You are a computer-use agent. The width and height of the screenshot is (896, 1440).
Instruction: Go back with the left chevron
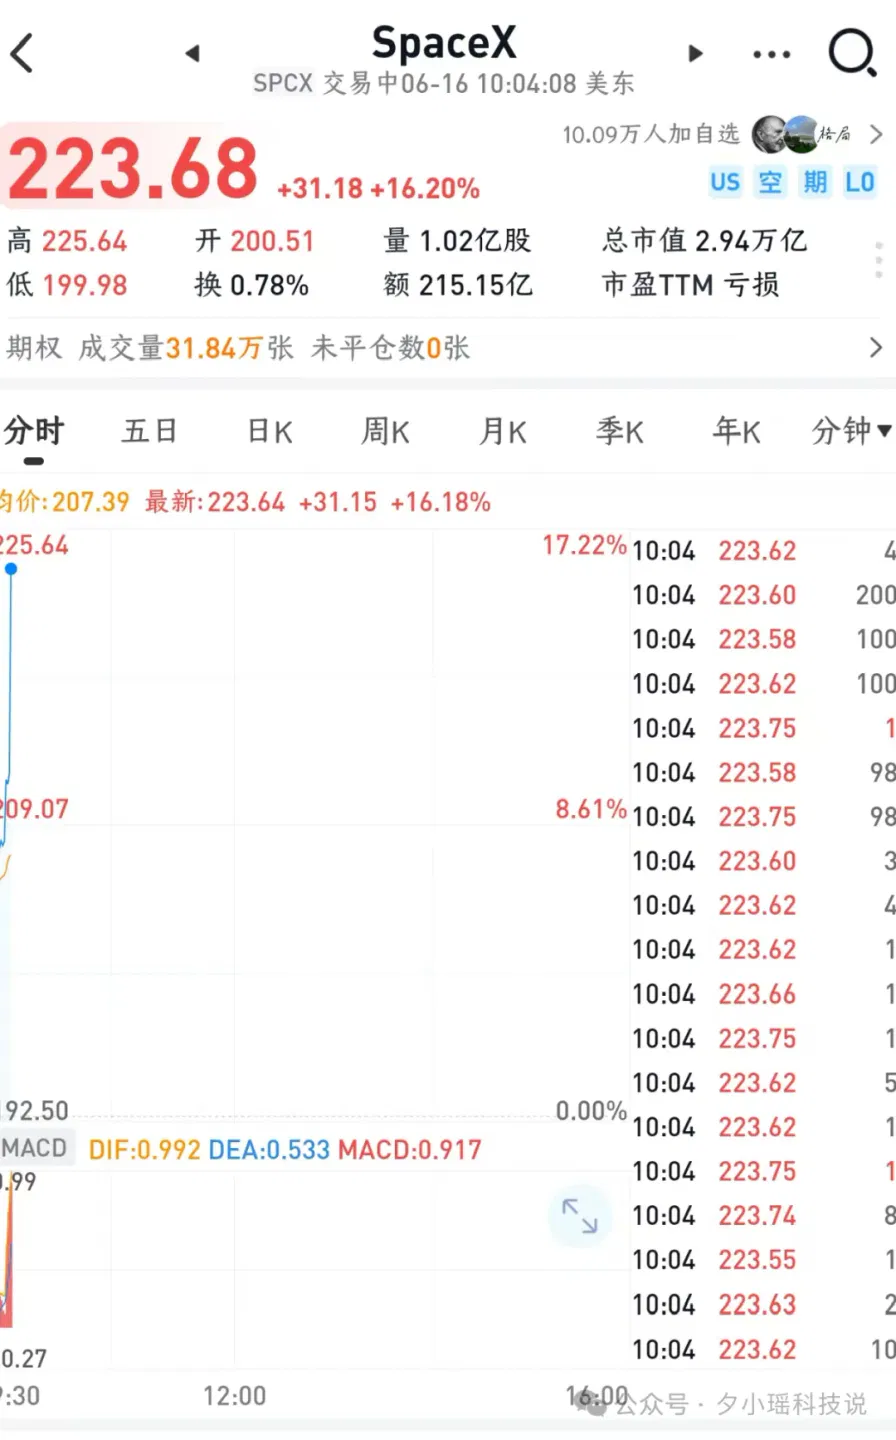click(22, 53)
